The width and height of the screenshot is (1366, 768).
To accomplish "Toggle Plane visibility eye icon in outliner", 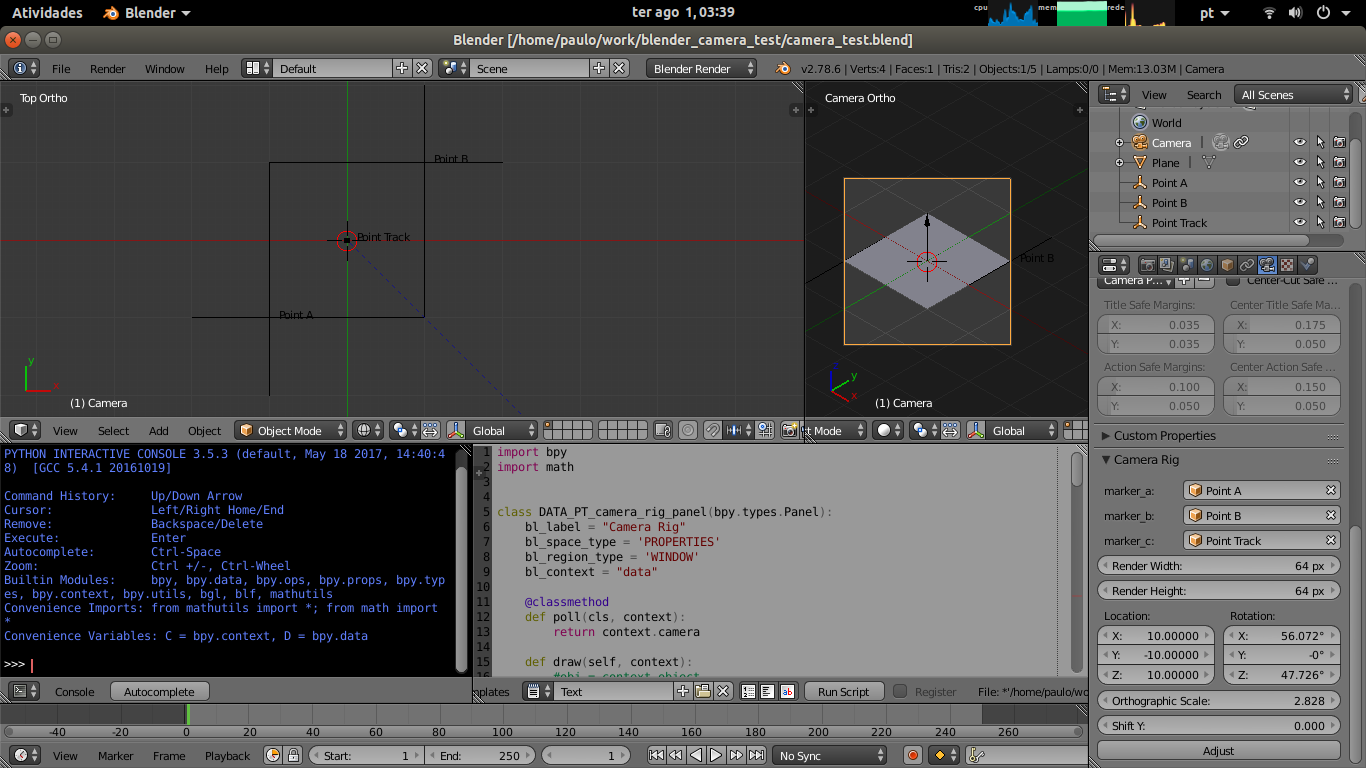I will point(1300,163).
